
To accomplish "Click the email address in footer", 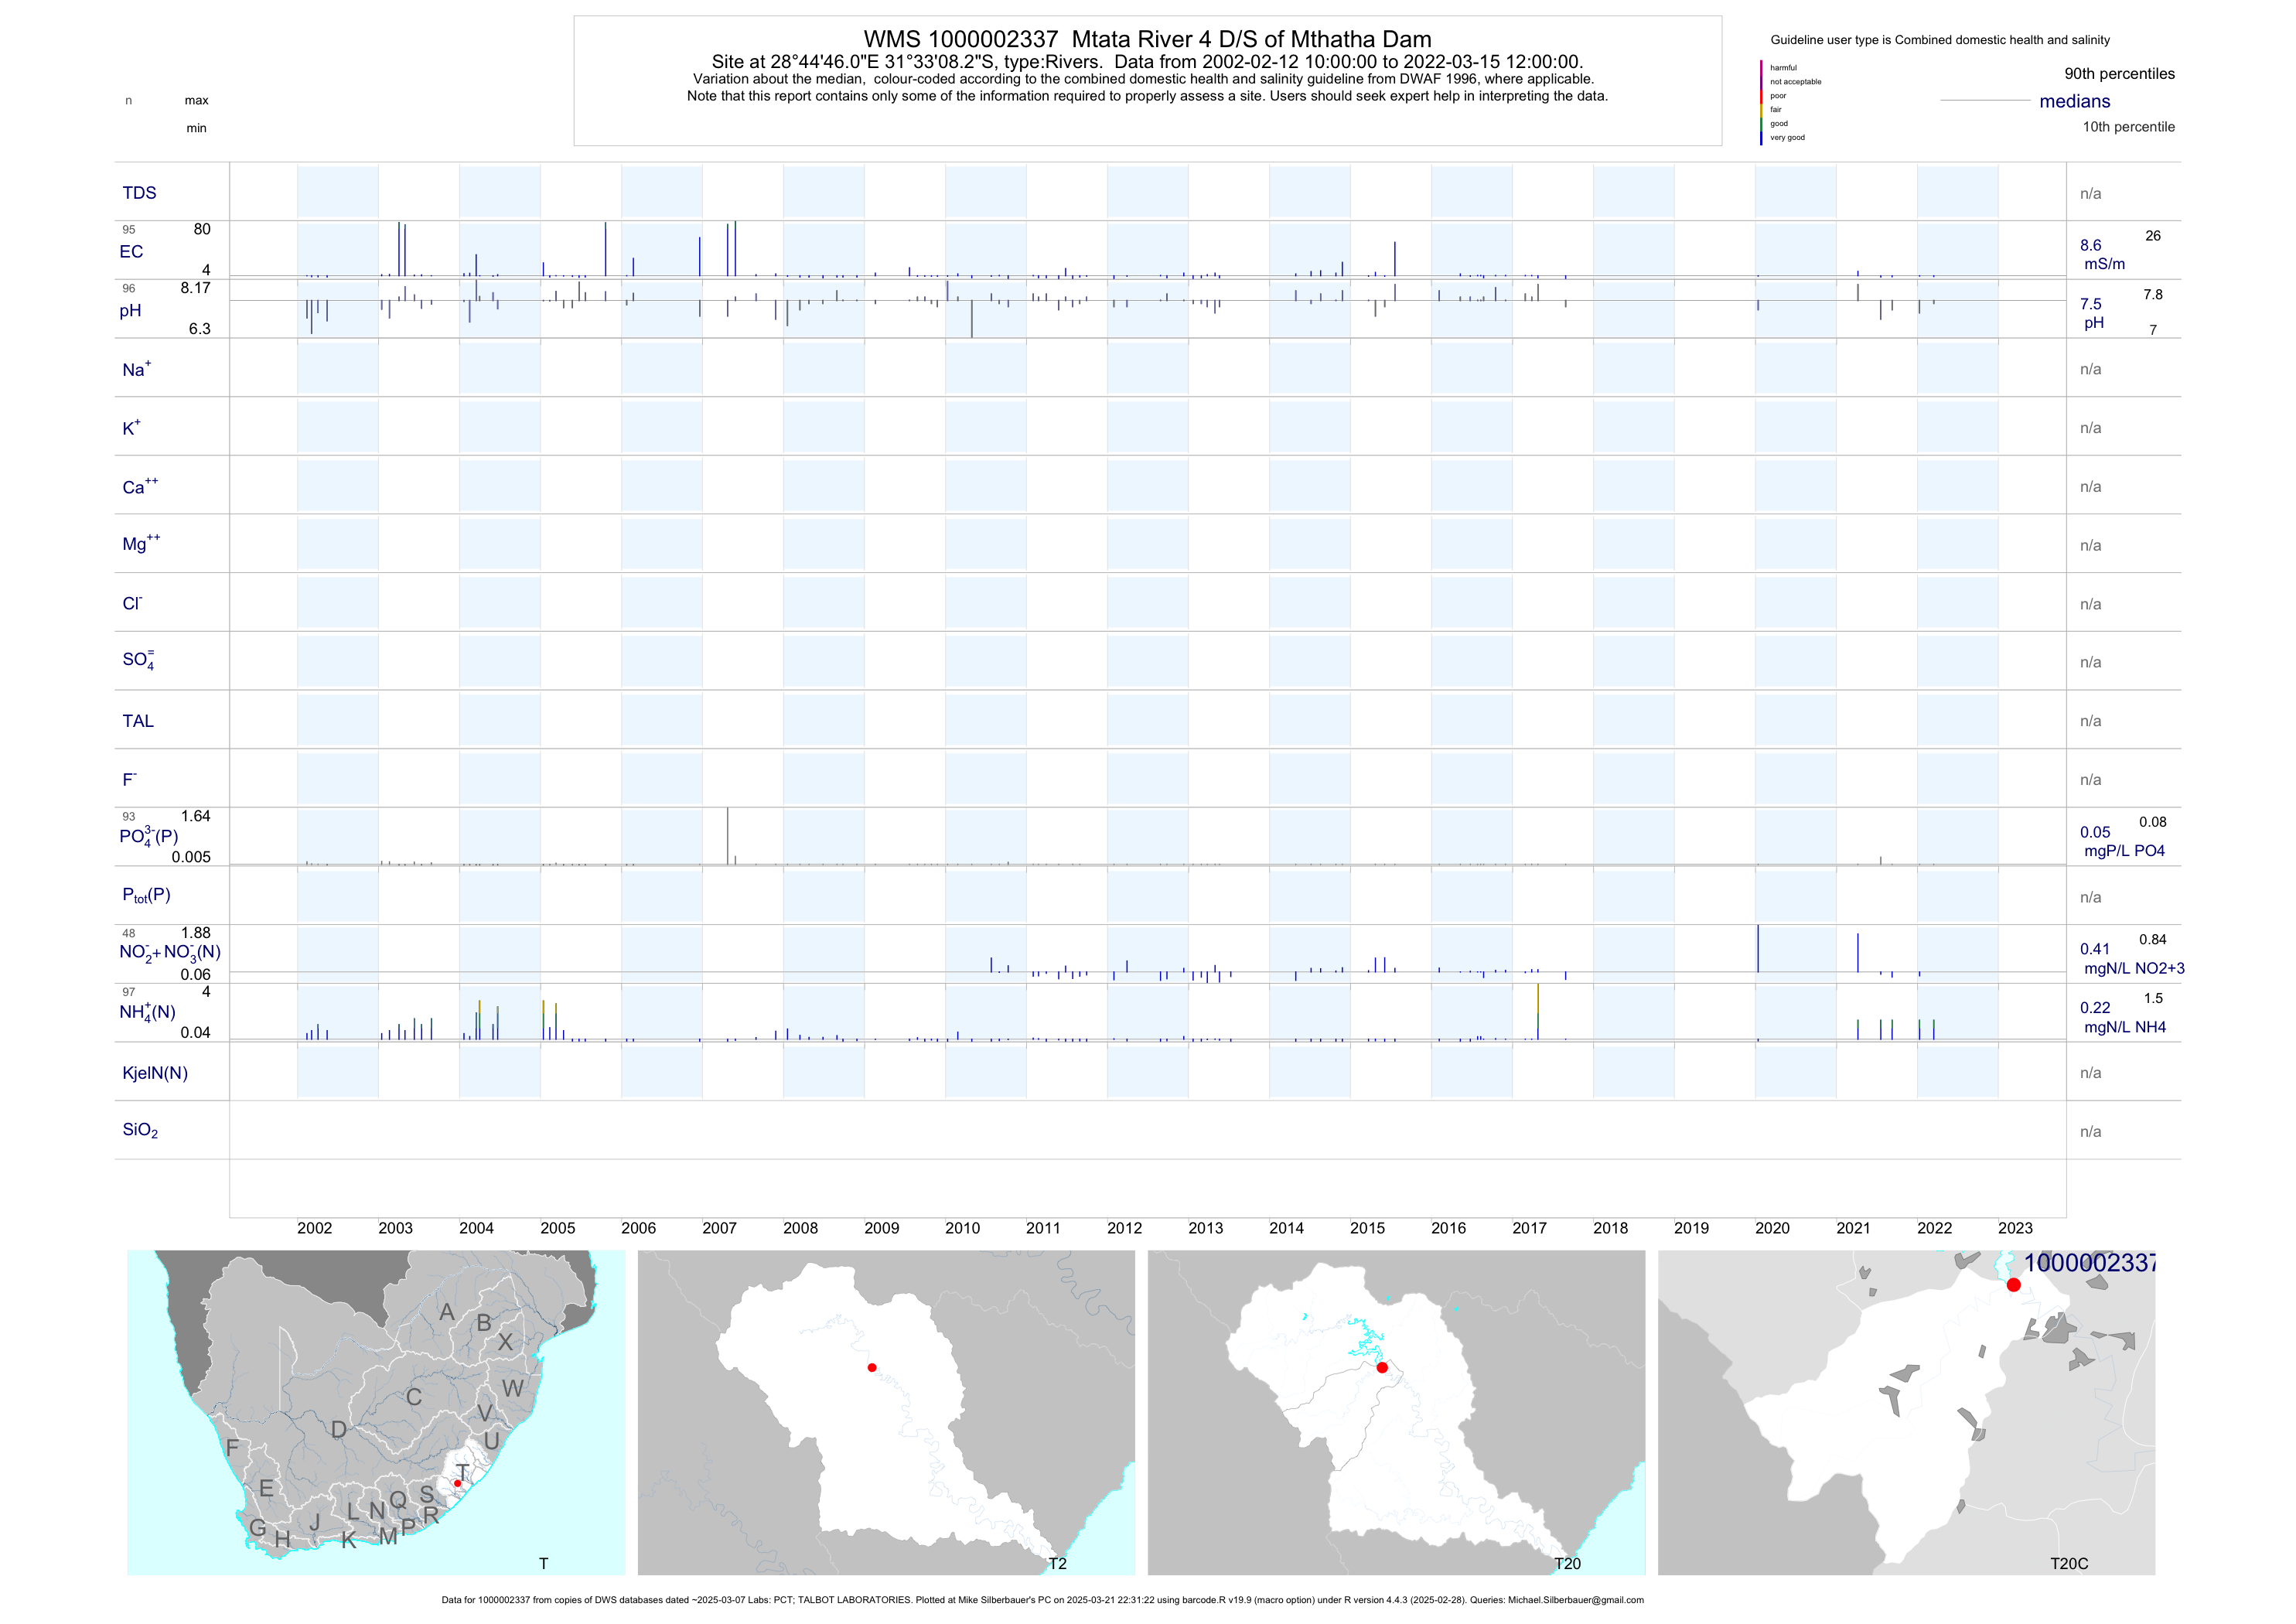I will pyautogui.click(x=1575, y=1600).
